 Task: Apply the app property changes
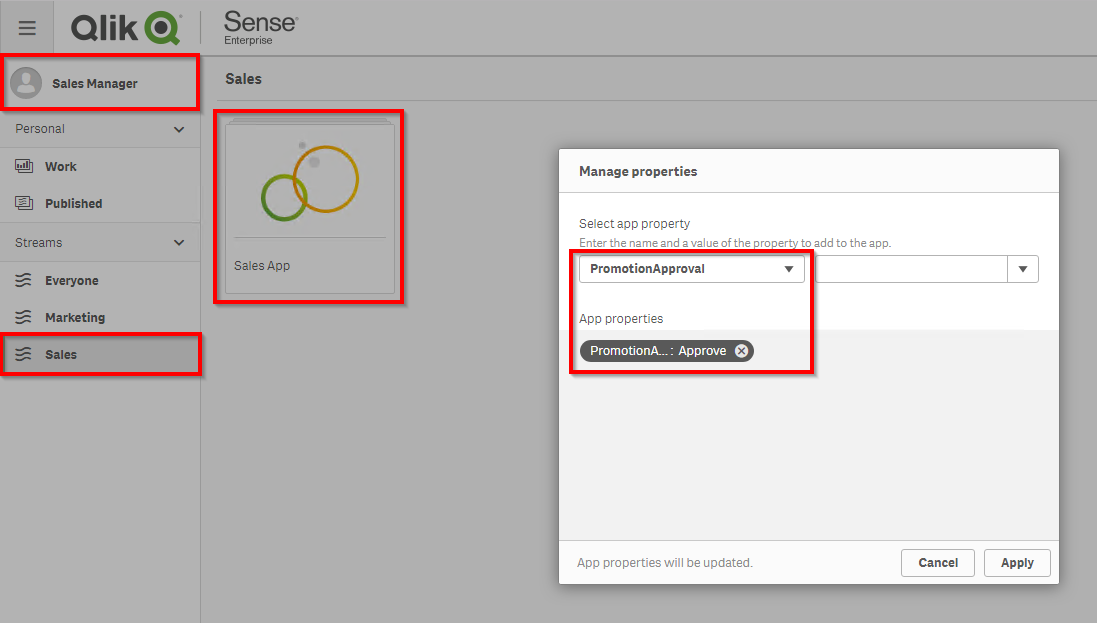point(1017,563)
